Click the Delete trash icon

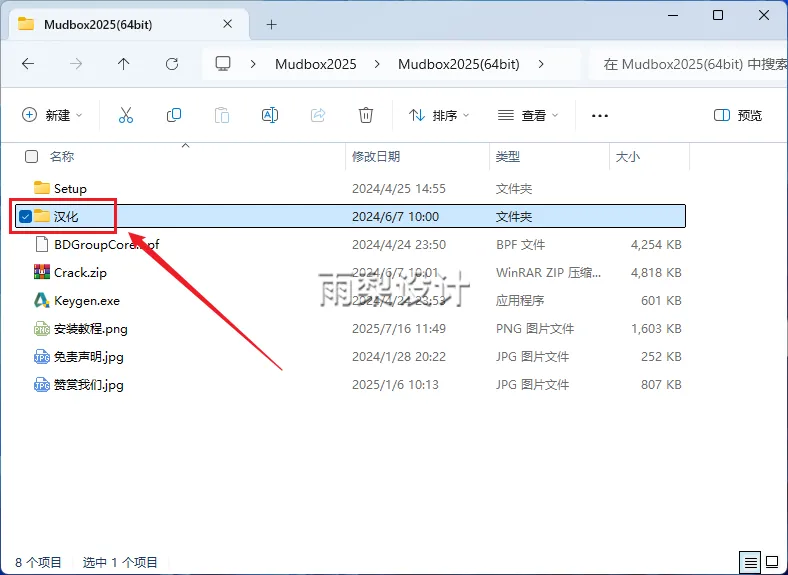pos(366,116)
